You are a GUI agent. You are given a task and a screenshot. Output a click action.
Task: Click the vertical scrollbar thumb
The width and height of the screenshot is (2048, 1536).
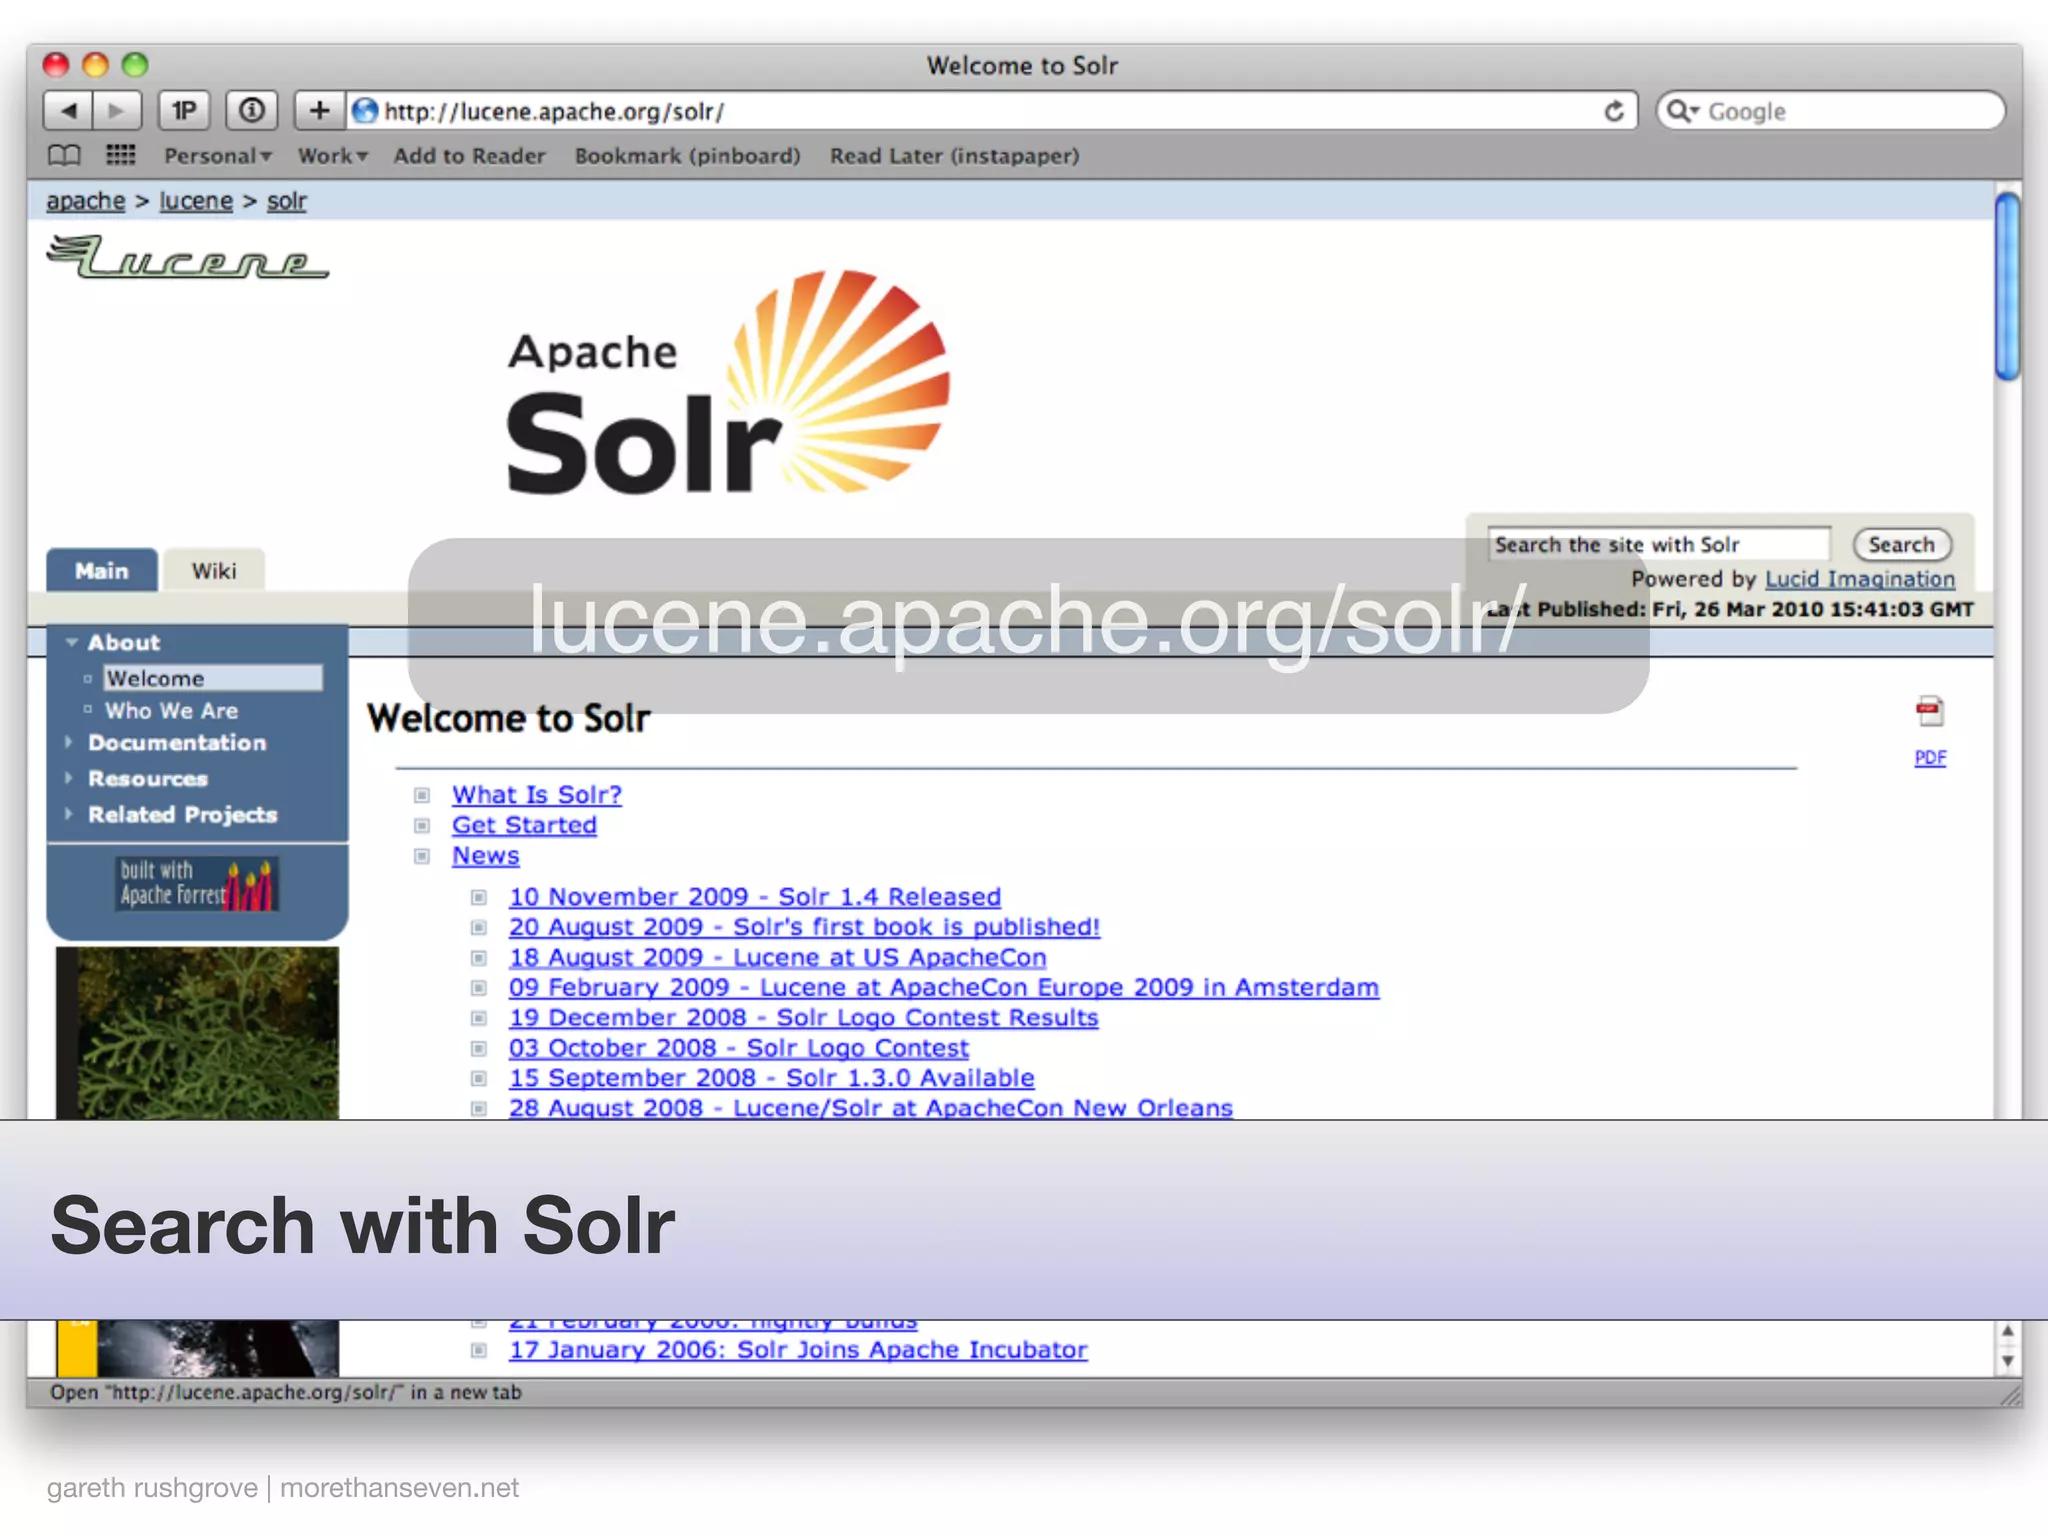2007,286
